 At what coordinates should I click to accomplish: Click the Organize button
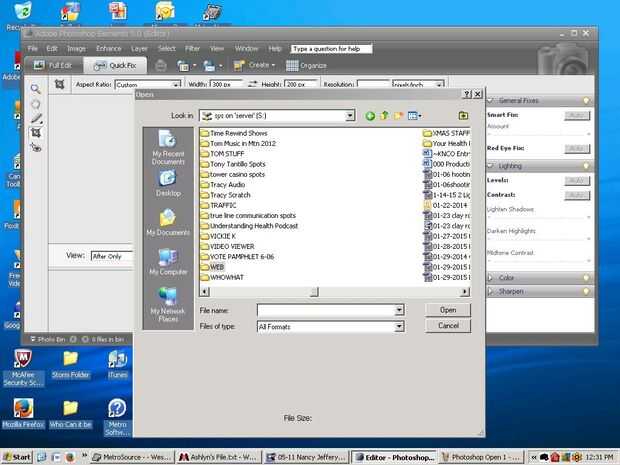(306, 66)
